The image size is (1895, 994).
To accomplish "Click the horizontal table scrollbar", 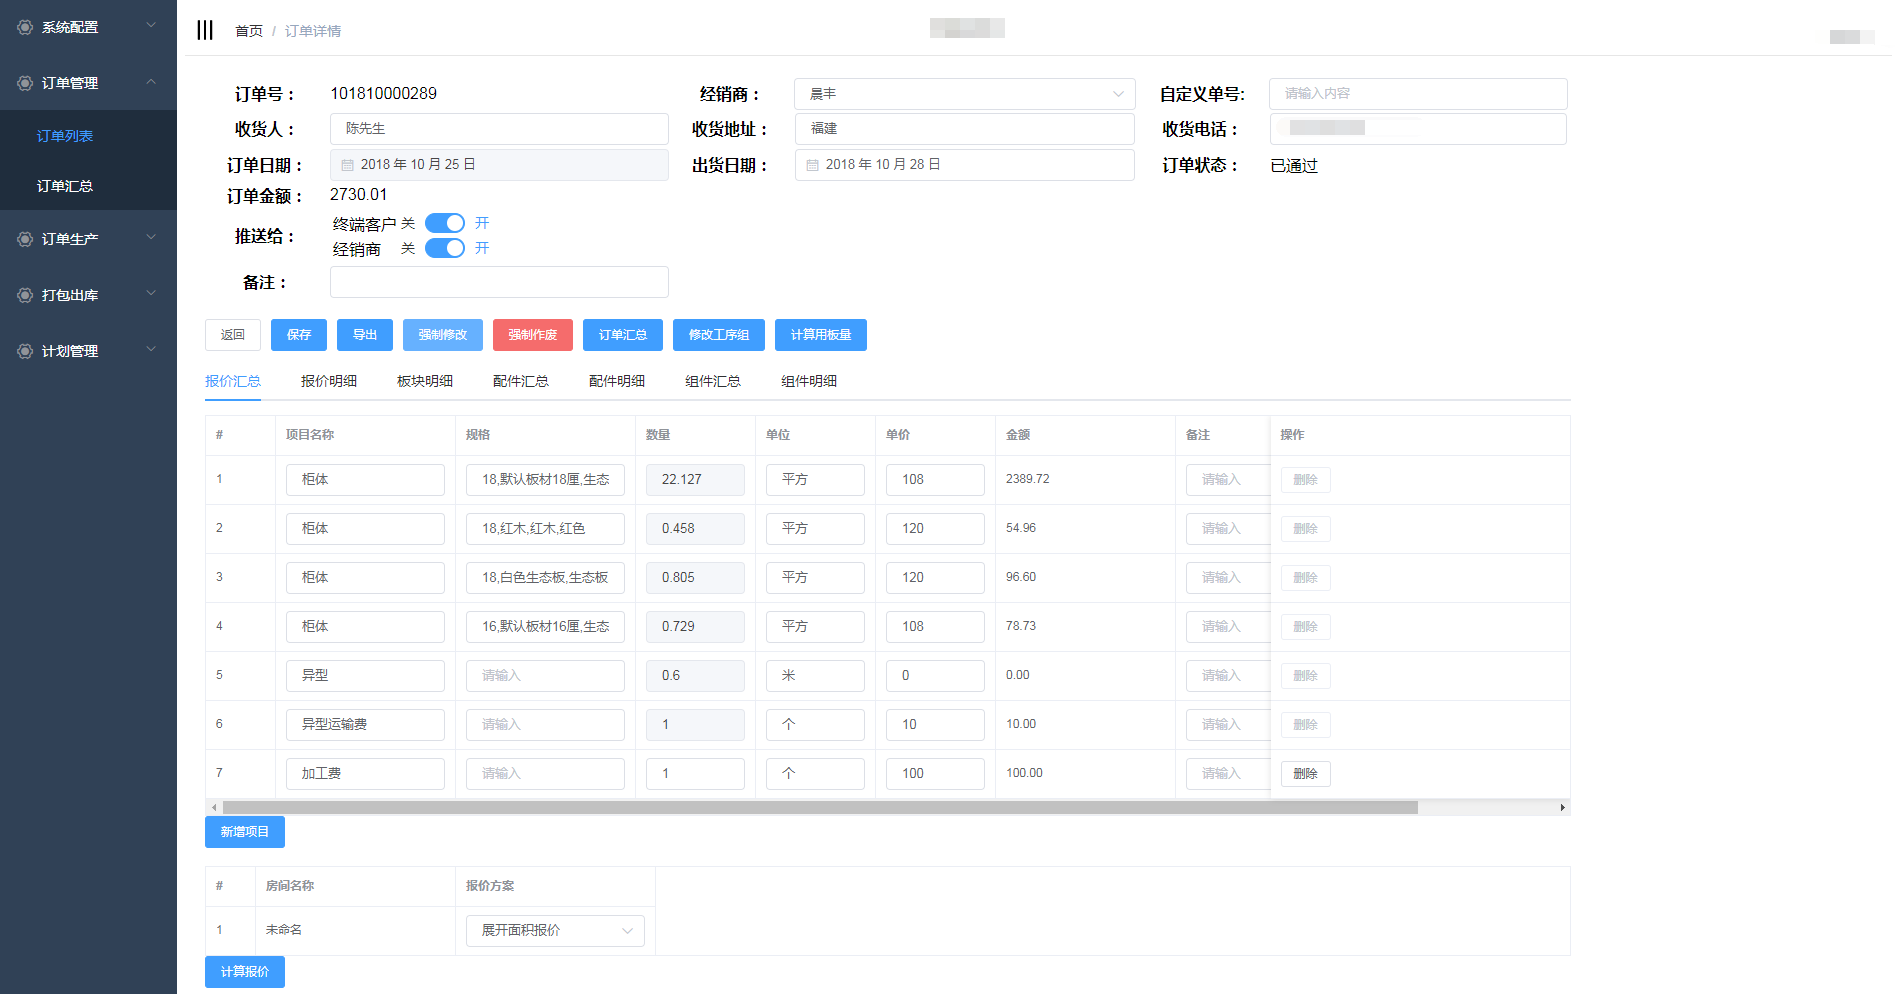I will [820, 807].
